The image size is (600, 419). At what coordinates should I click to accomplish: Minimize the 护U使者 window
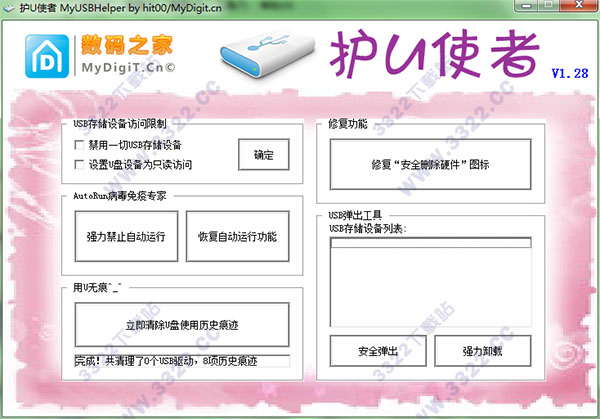[527, 6]
